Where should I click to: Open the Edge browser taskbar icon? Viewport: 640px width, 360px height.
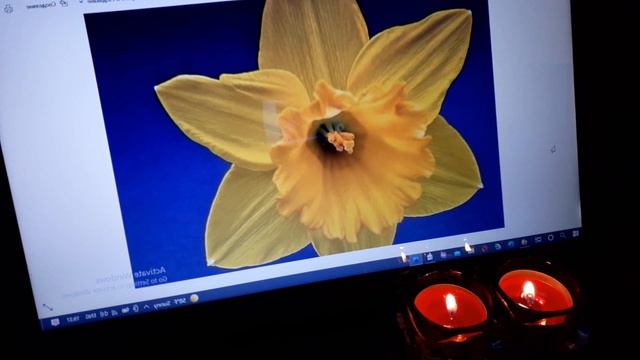pyautogui.click(x=511, y=244)
